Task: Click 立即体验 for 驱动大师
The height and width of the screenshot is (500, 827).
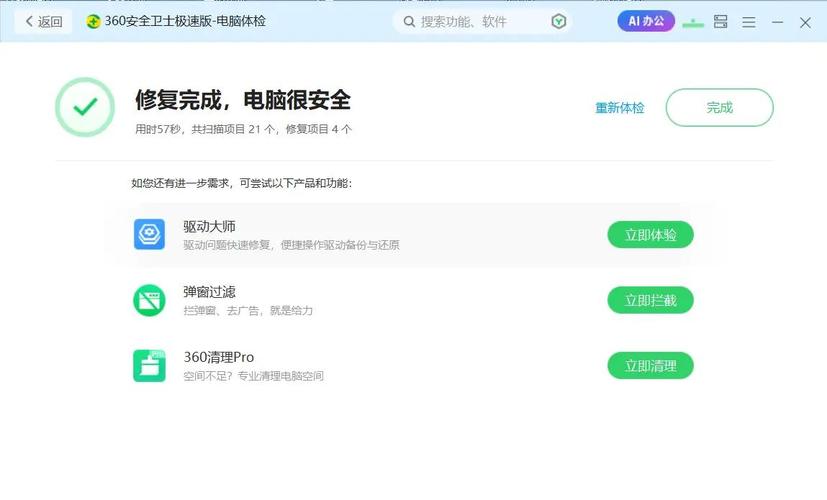Action: (650, 235)
